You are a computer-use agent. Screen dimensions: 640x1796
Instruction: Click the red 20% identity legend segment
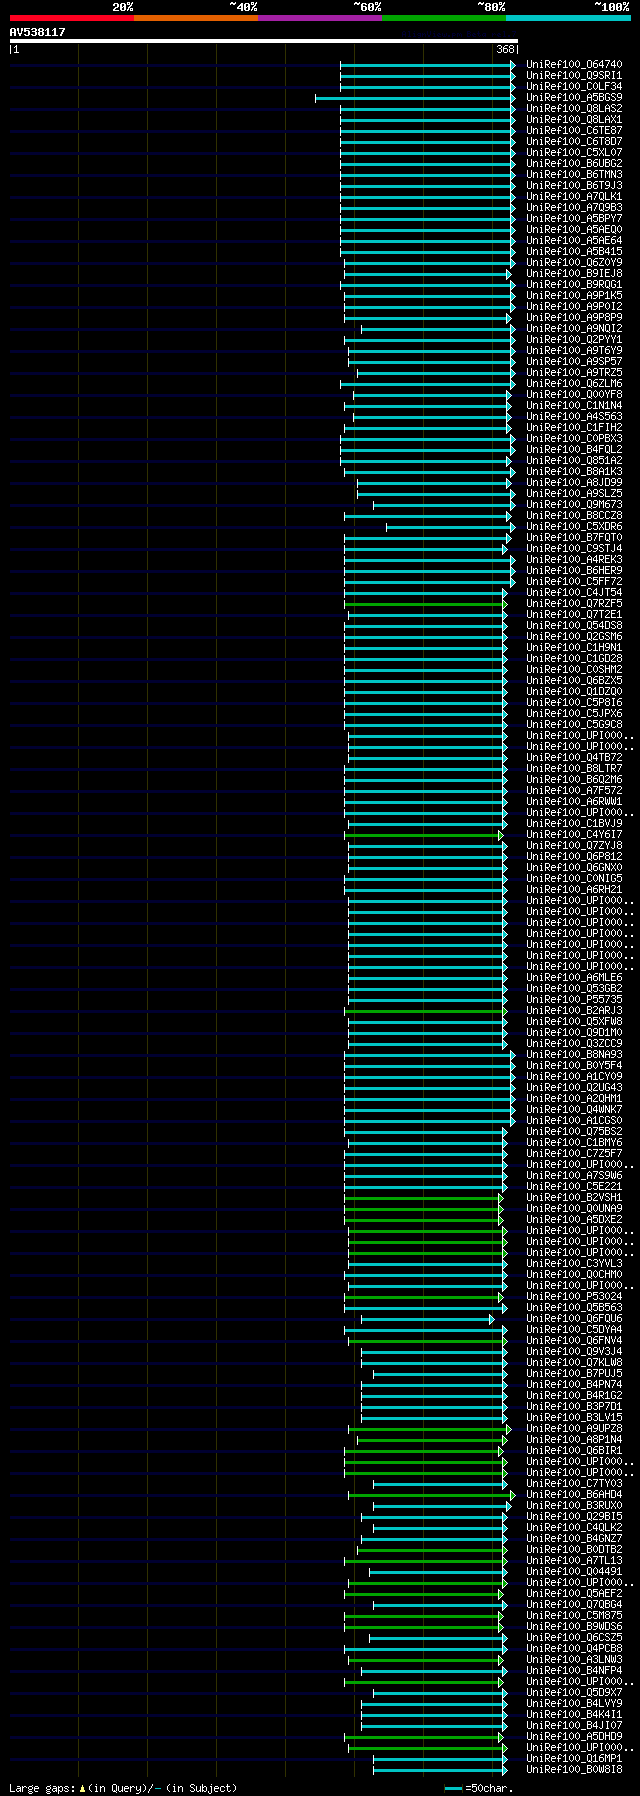(71, 17)
